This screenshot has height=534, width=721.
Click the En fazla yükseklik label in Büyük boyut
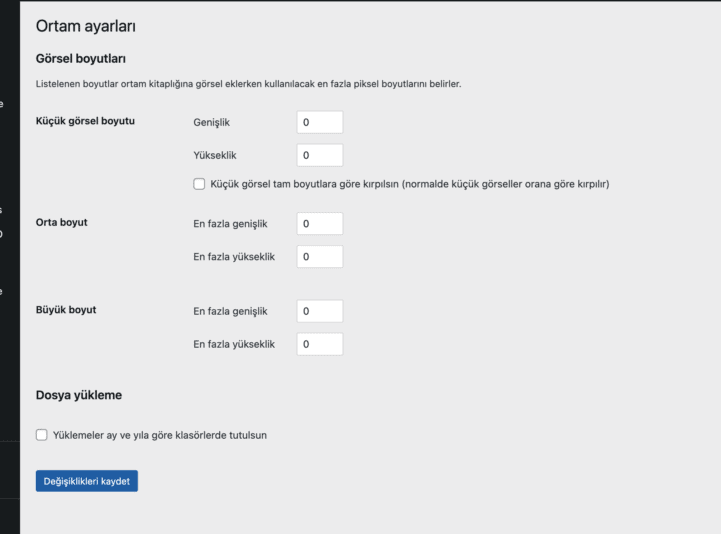[x=233, y=344]
